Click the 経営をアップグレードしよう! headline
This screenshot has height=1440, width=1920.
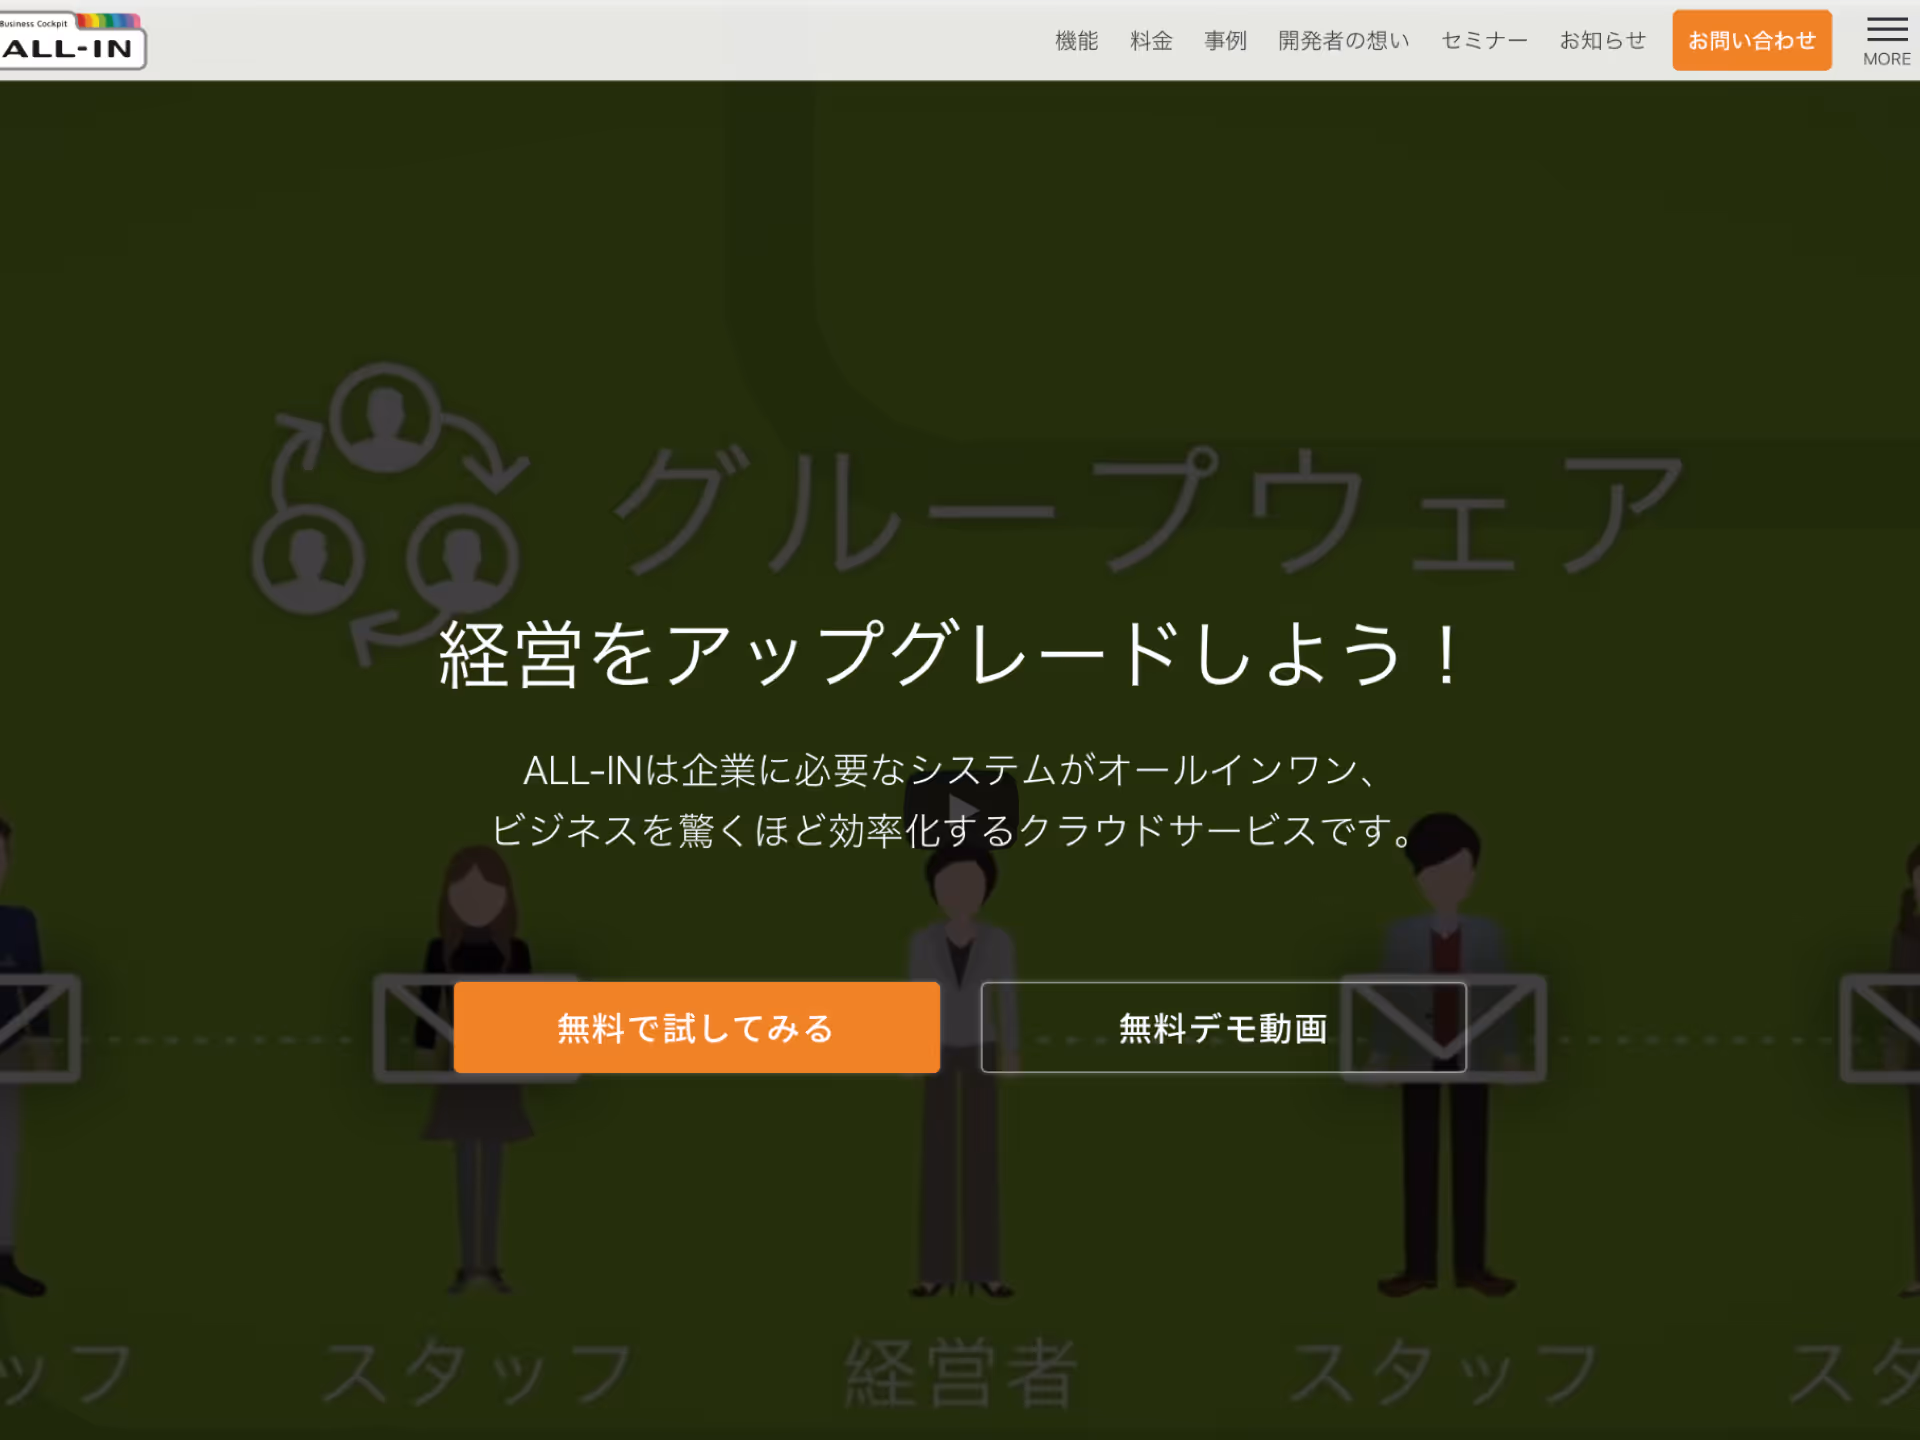point(951,654)
